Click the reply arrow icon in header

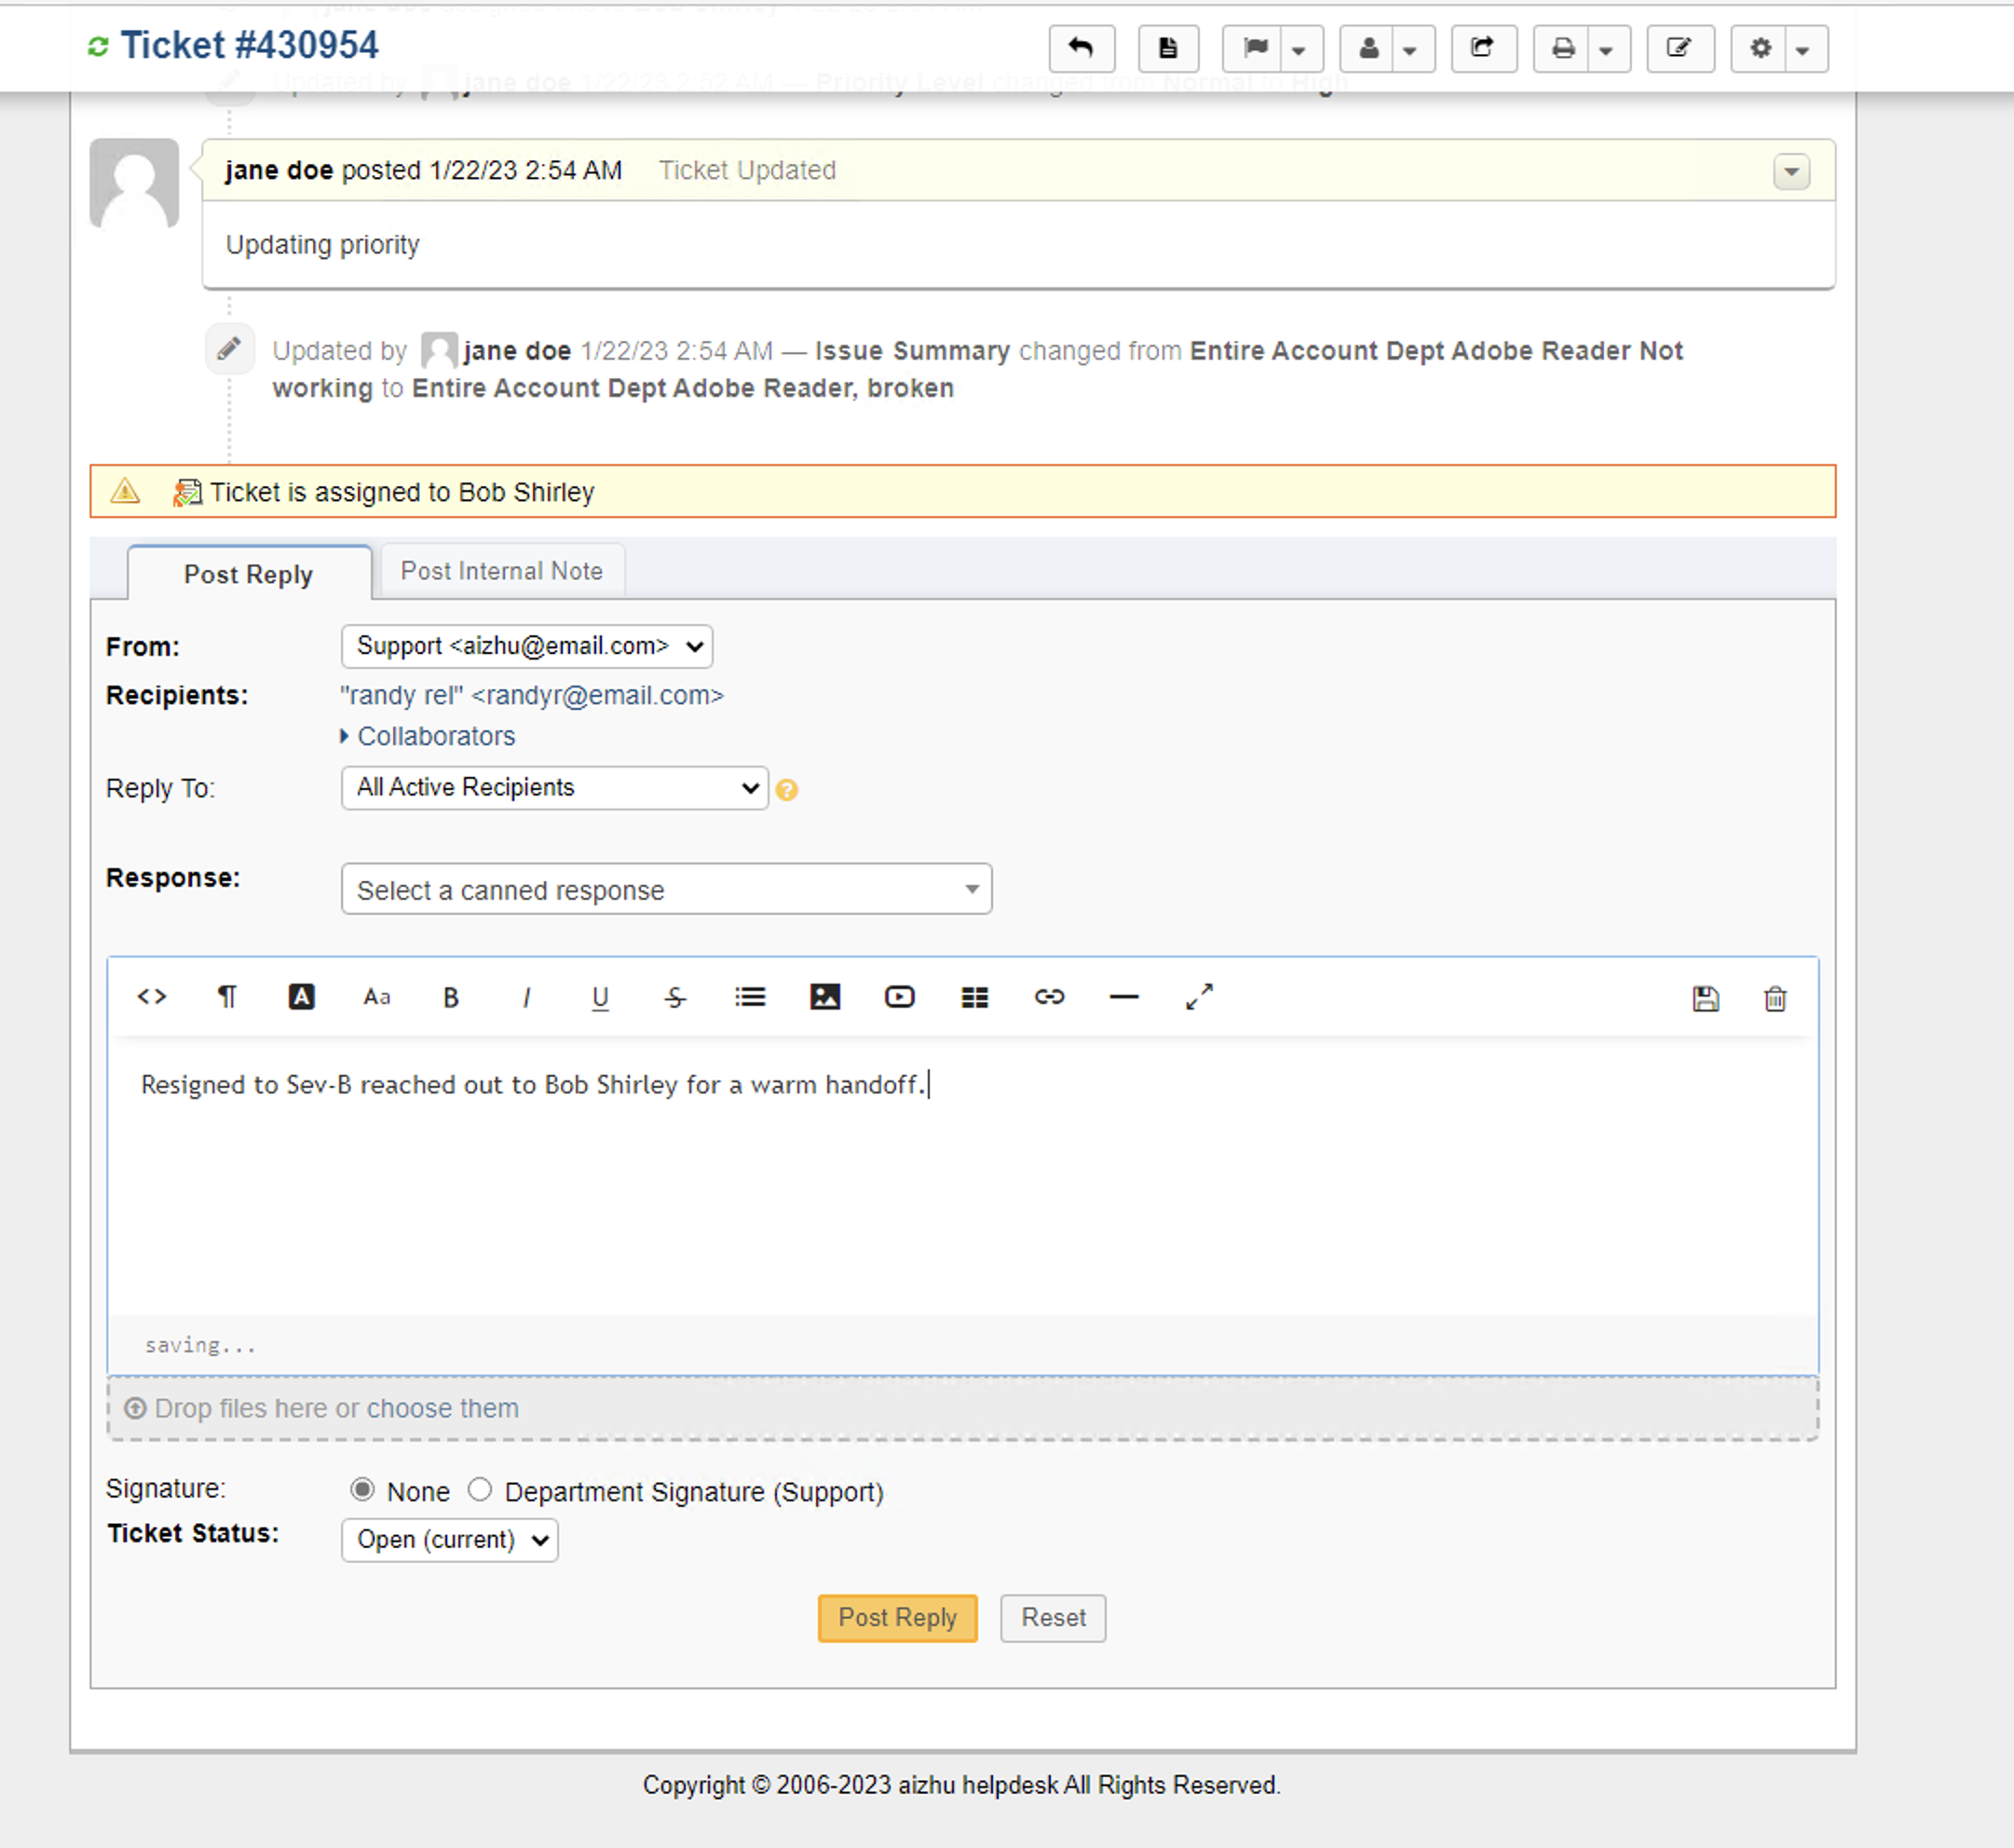pyautogui.click(x=1081, y=48)
